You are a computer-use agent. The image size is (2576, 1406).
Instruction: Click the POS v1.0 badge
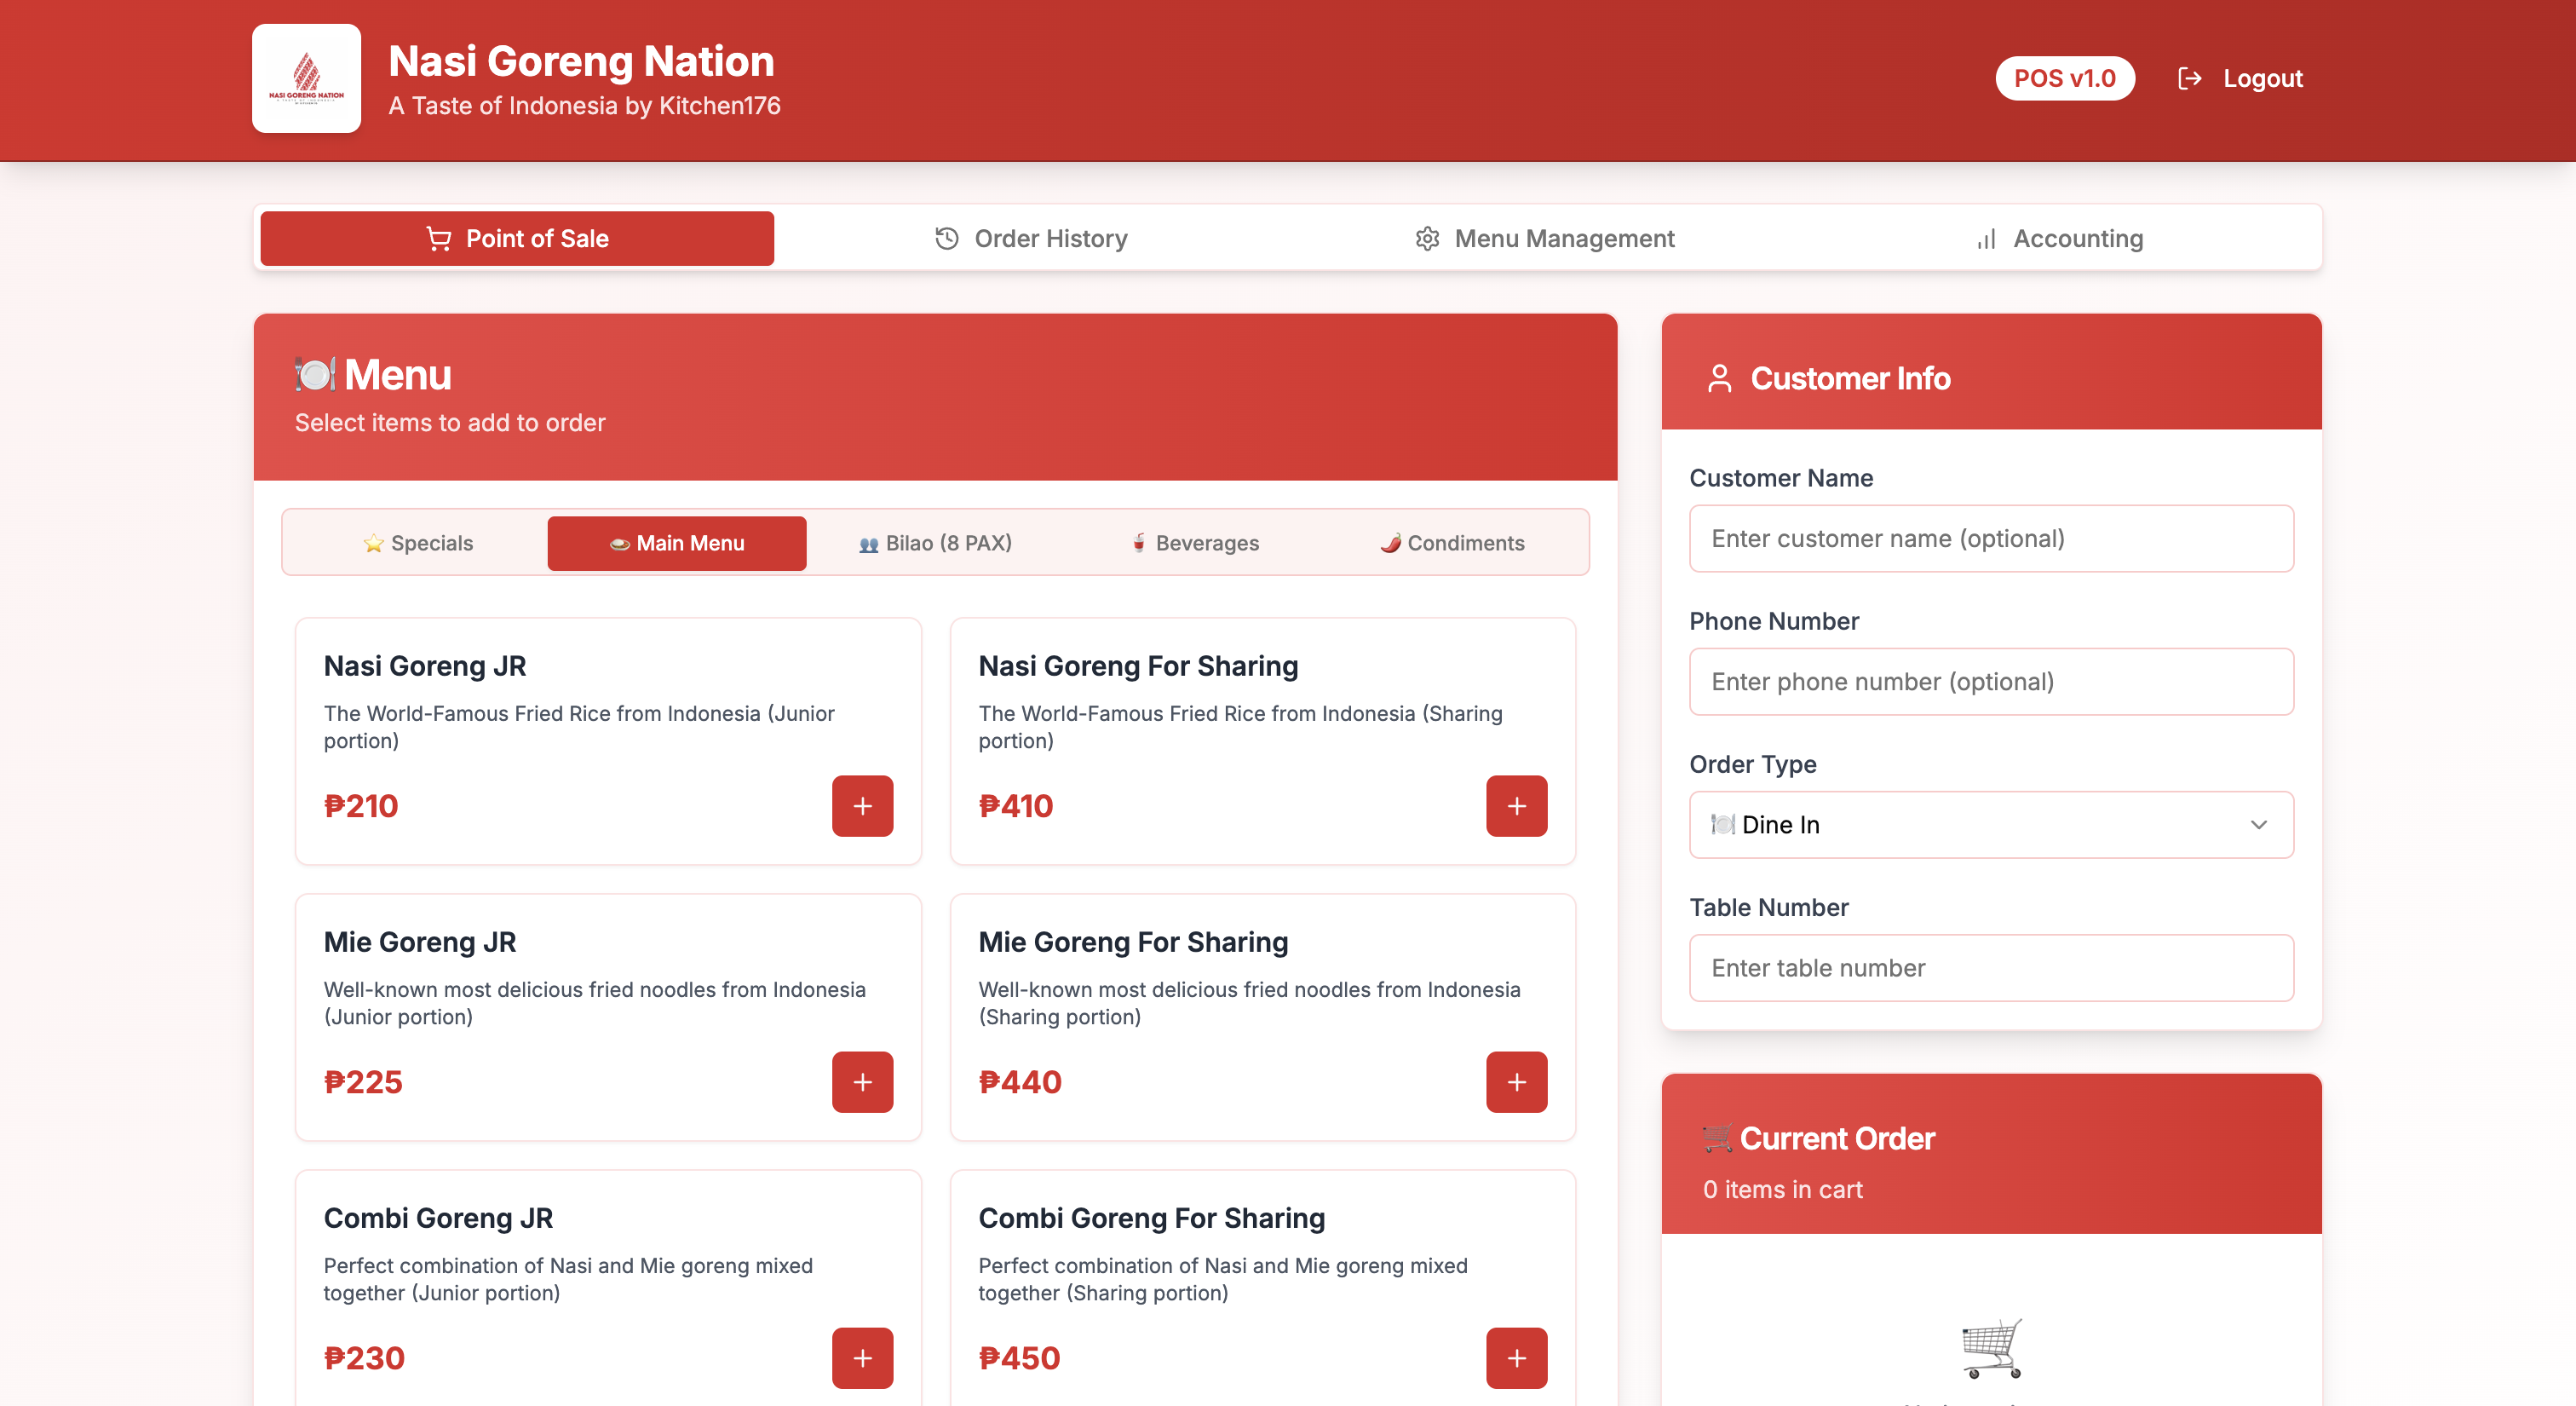click(2064, 78)
